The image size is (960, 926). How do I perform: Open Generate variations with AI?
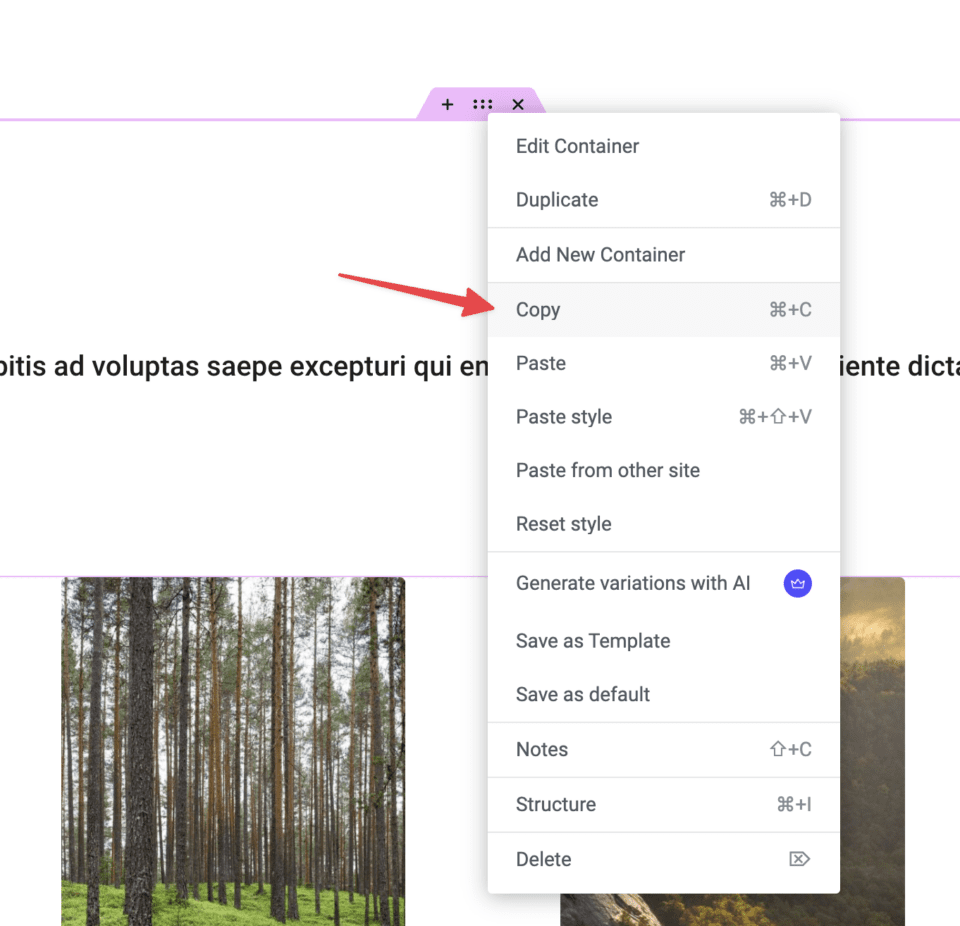coord(633,583)
